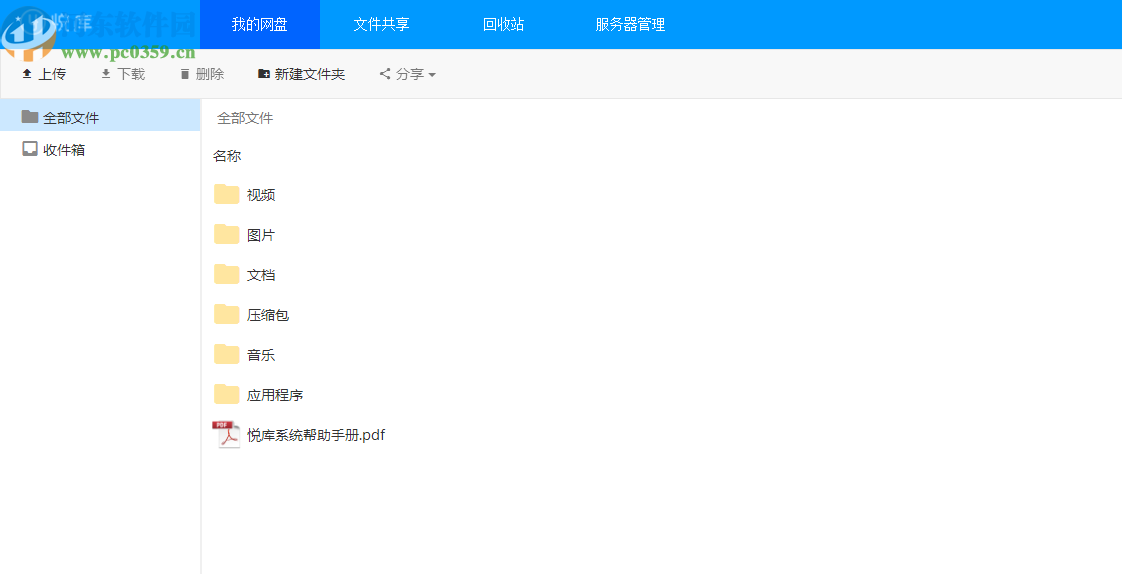This screenshot has width=1122, height=574.
Task: Open the 压缩包 folder name
Action: pyautogui.click(x=268, y=315)
